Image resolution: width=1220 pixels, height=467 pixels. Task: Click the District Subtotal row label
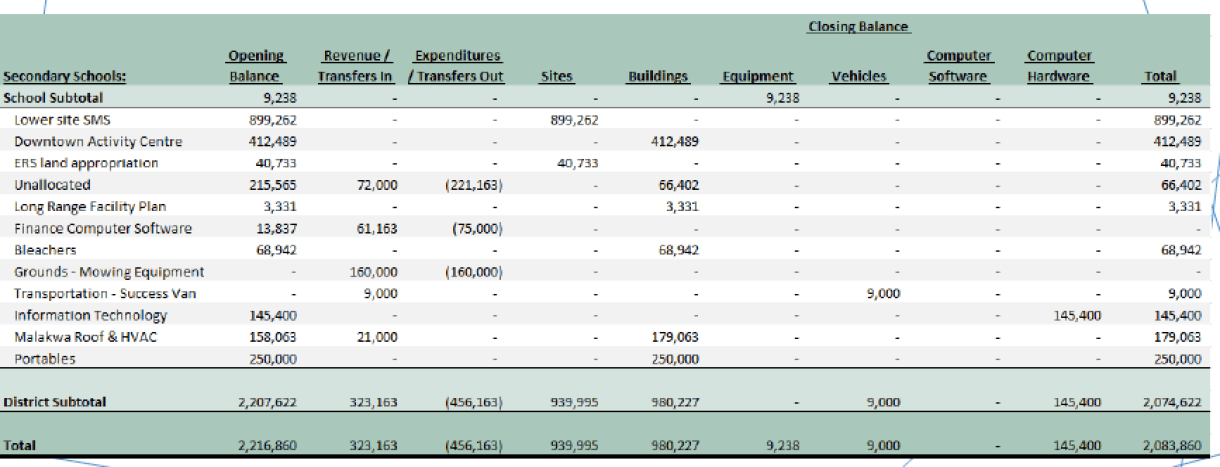[x=54, y=402]
